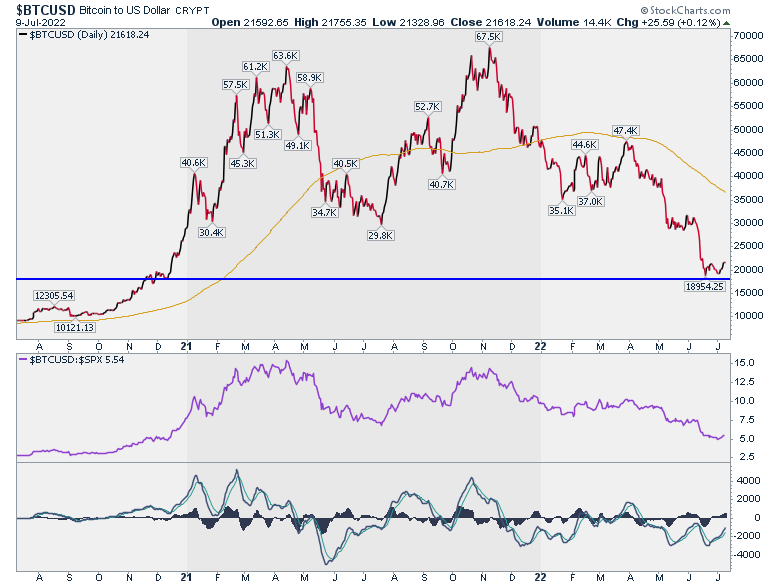Click the 15.0 ratio axis label

click(x=745, y=363)
